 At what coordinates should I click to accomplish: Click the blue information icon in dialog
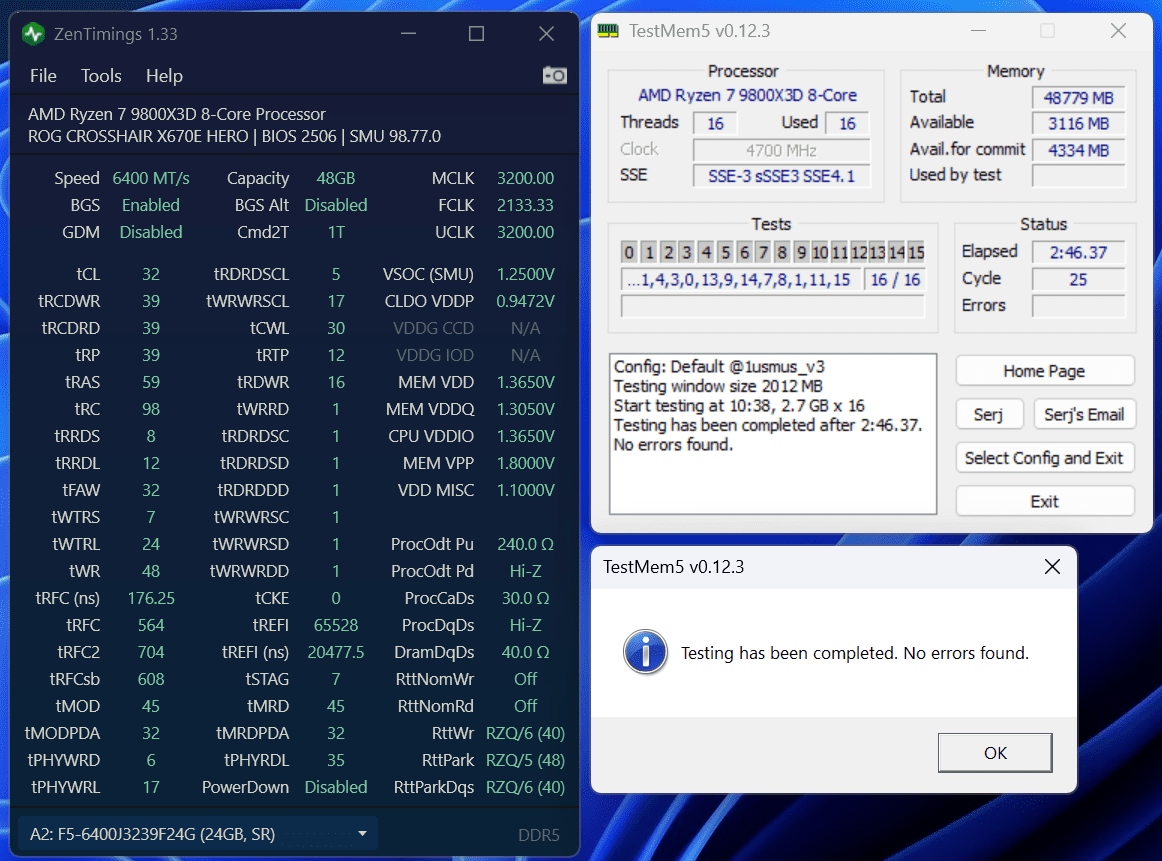(645, 652)
